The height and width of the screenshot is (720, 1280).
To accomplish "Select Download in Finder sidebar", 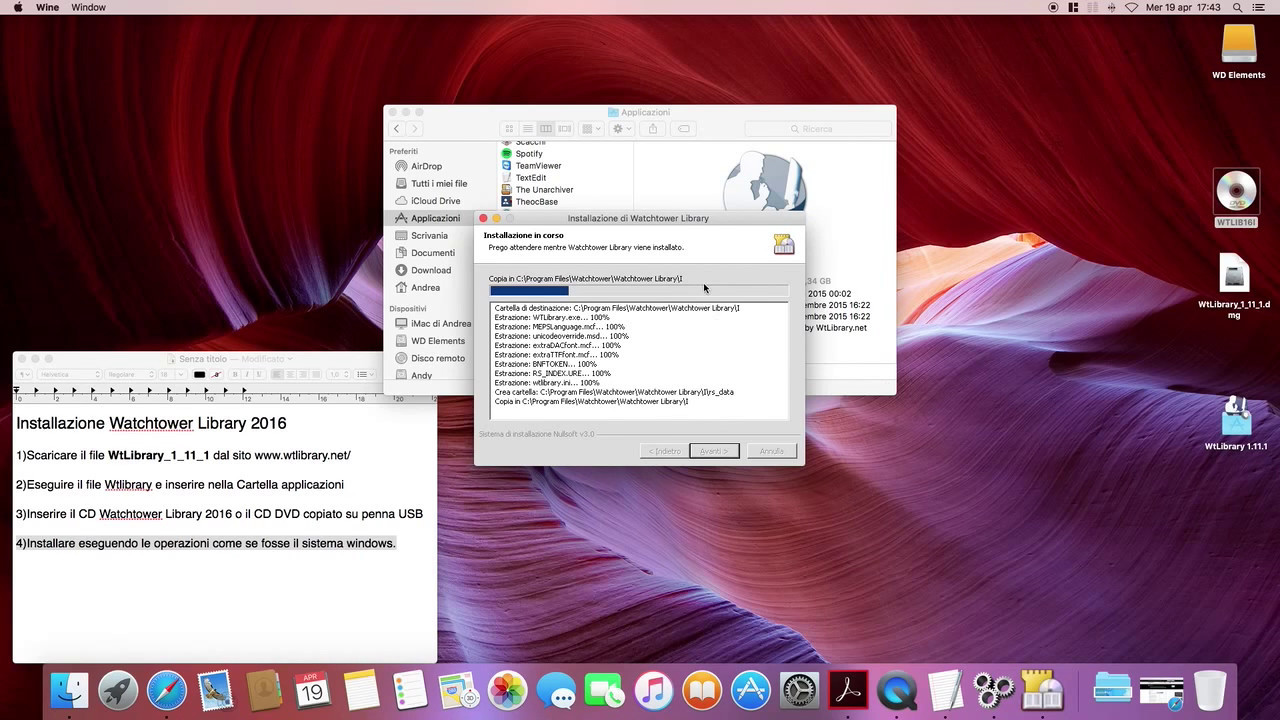I will (x=431, y=270).
